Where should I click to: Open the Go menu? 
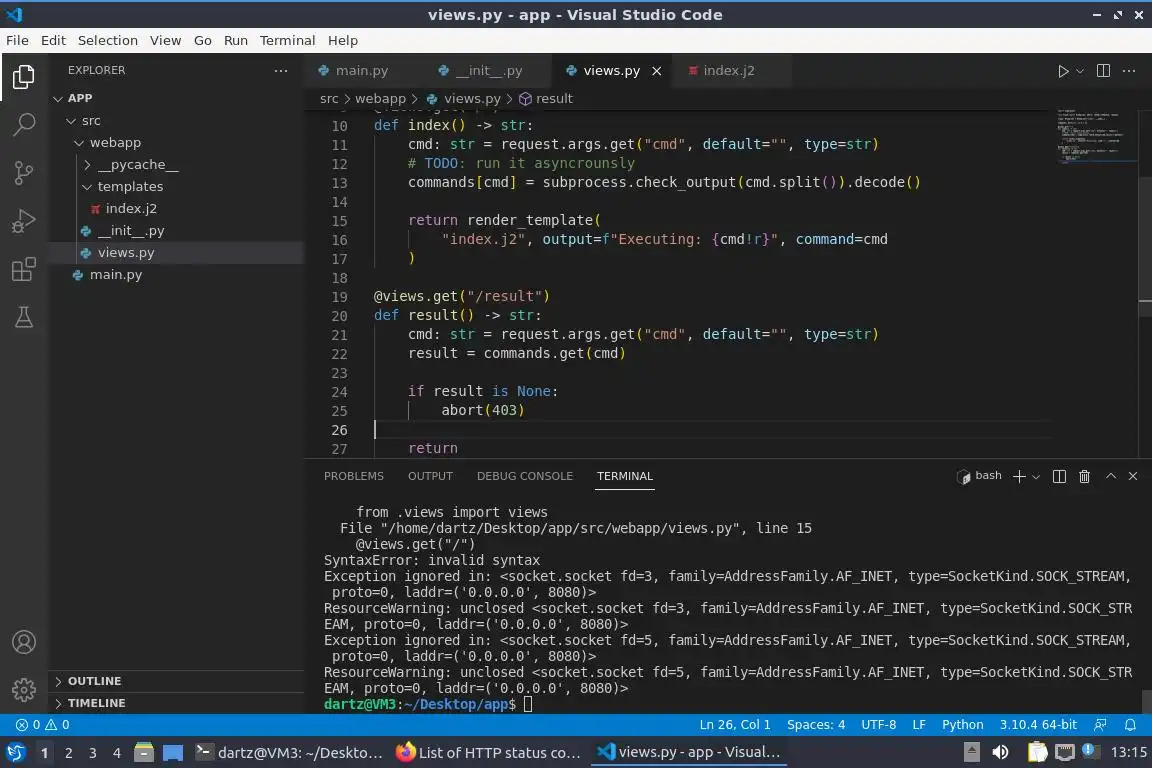pos(203,40)
